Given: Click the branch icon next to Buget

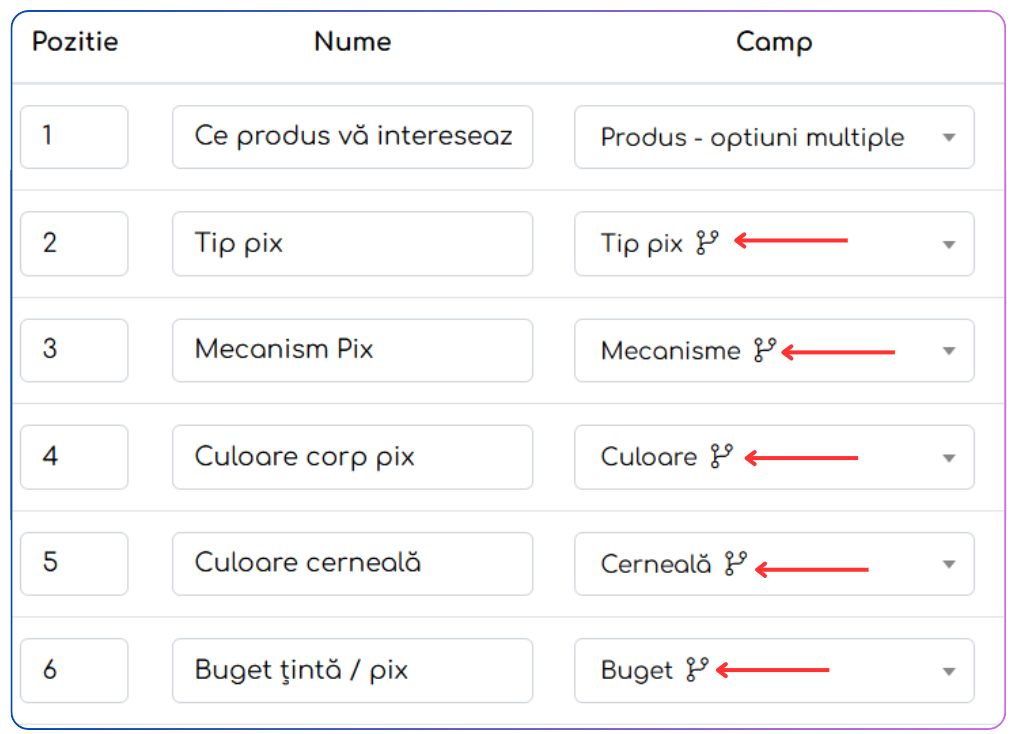Looking at the screenshot, I should [x=697, y=670].
